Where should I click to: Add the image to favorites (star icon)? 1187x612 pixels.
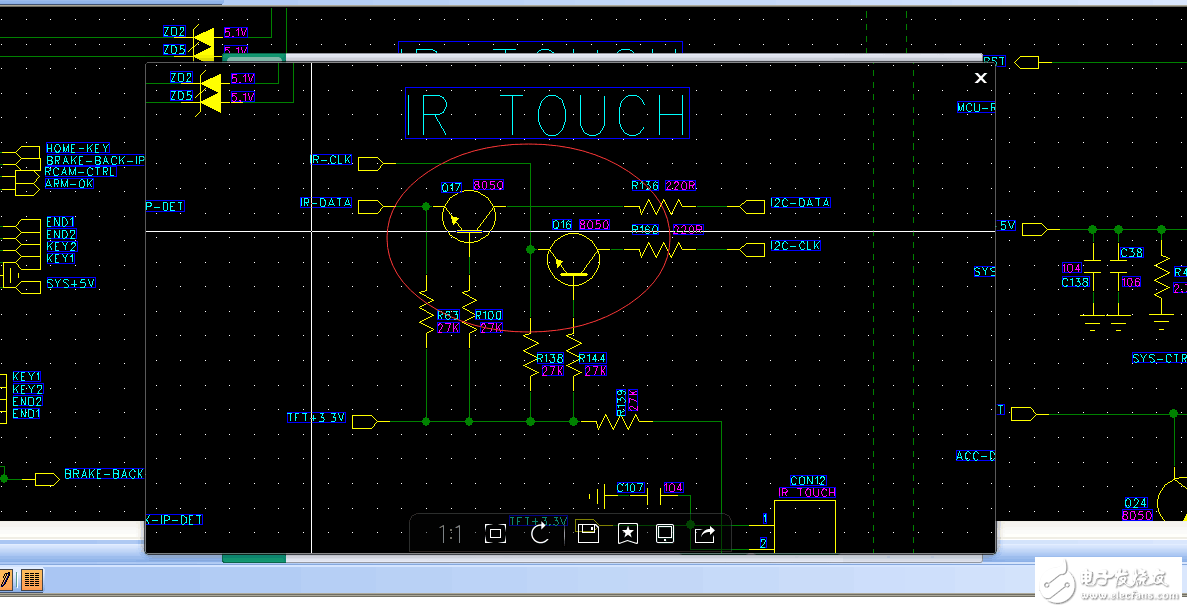tap(628, 534)
